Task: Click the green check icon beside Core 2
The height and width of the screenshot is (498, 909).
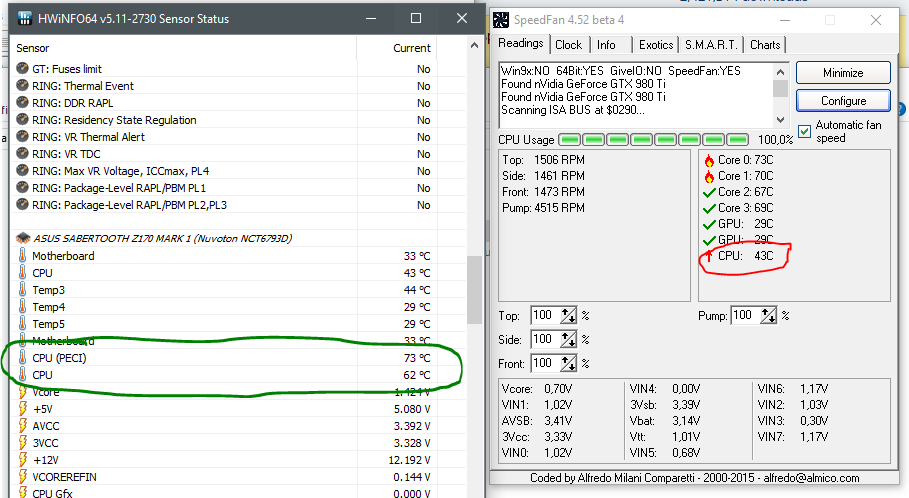Action: [708, 192]
